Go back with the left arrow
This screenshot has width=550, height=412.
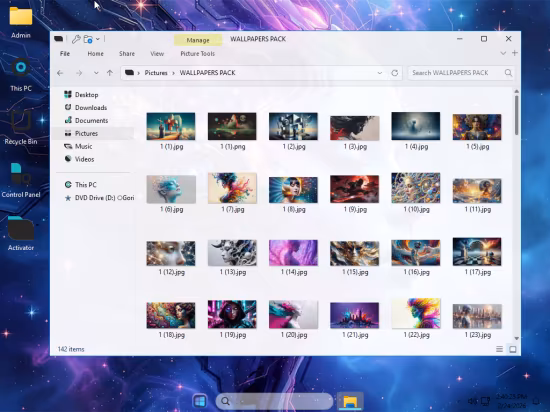(60, 73)
